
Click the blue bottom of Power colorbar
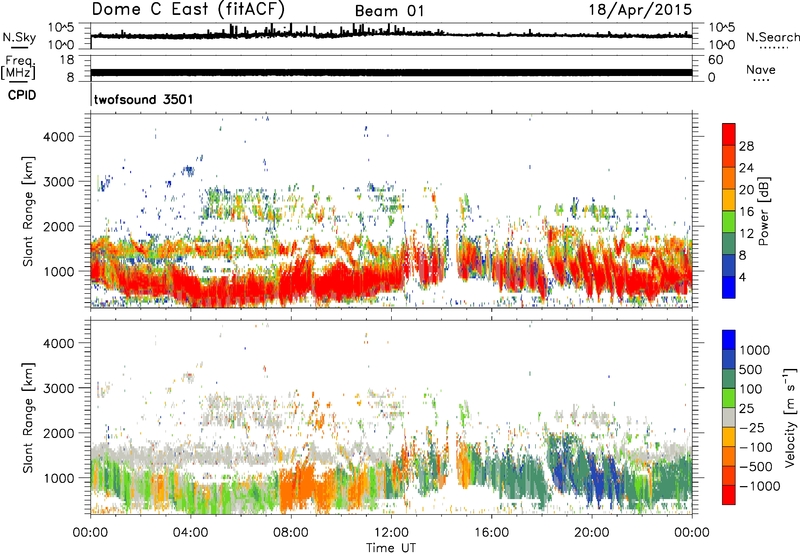[729, 287]
